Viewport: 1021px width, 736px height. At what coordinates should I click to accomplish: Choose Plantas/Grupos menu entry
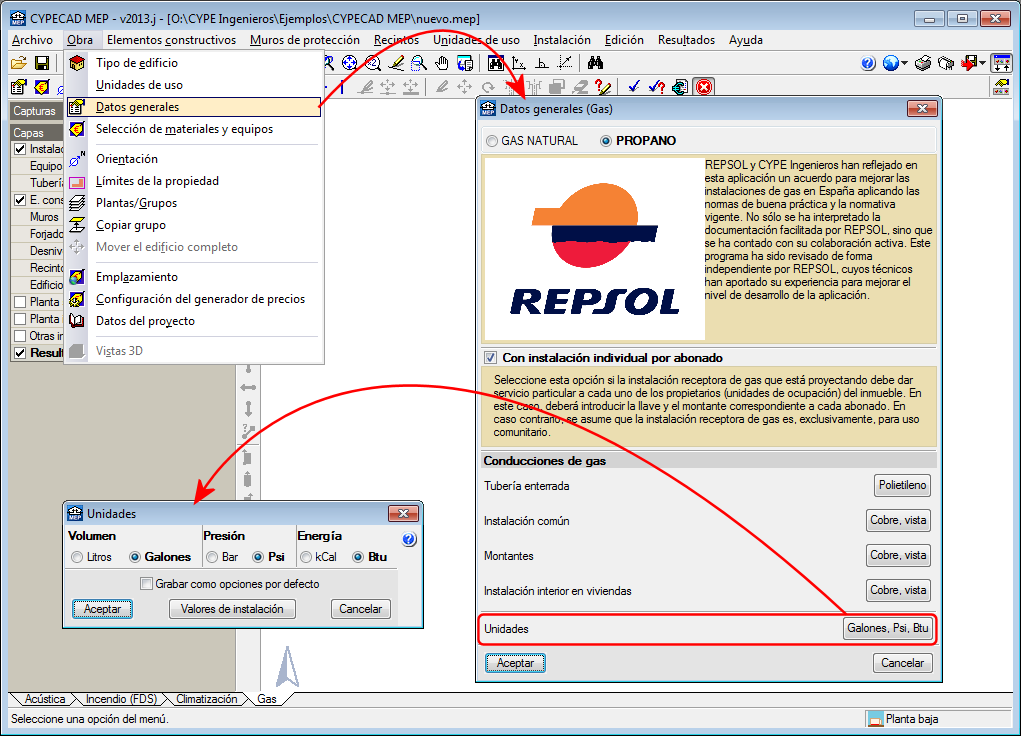pyautogui.click(x=193, y=203)
